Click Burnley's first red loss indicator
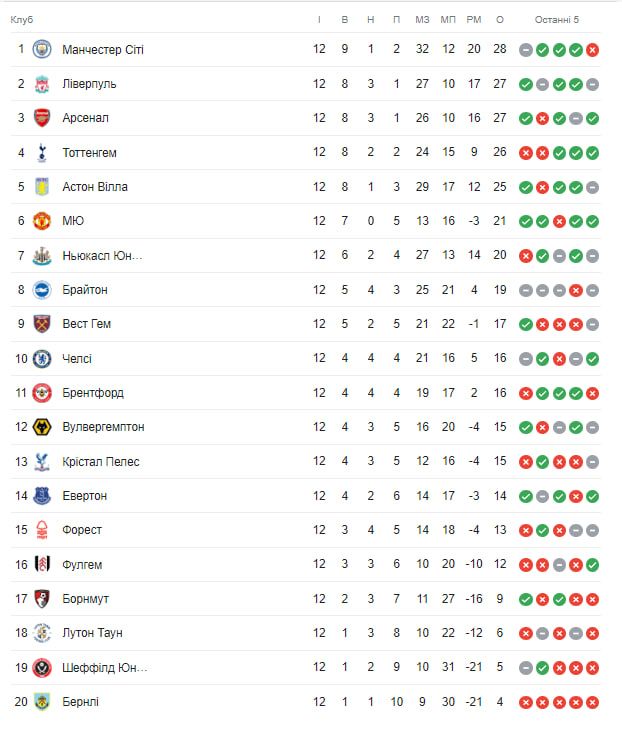622x736 pixels. pos(526,703)
